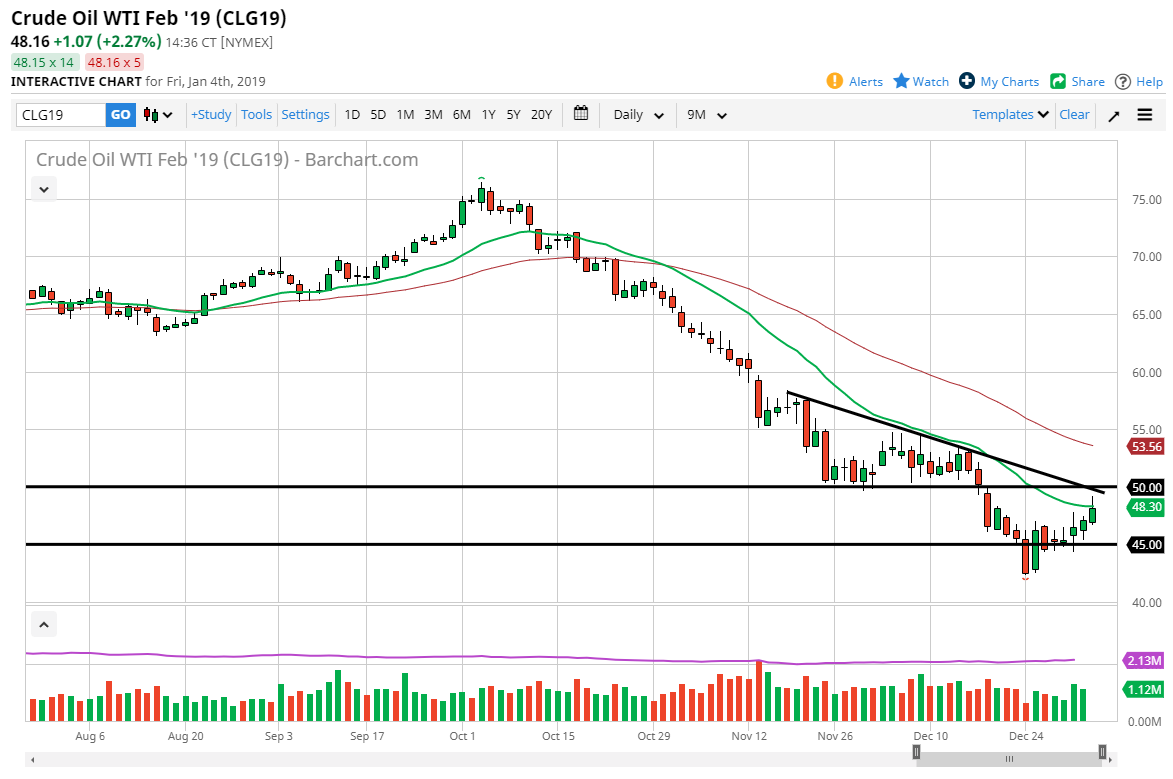
Task: Open My Charts
Action: [999, 81]
